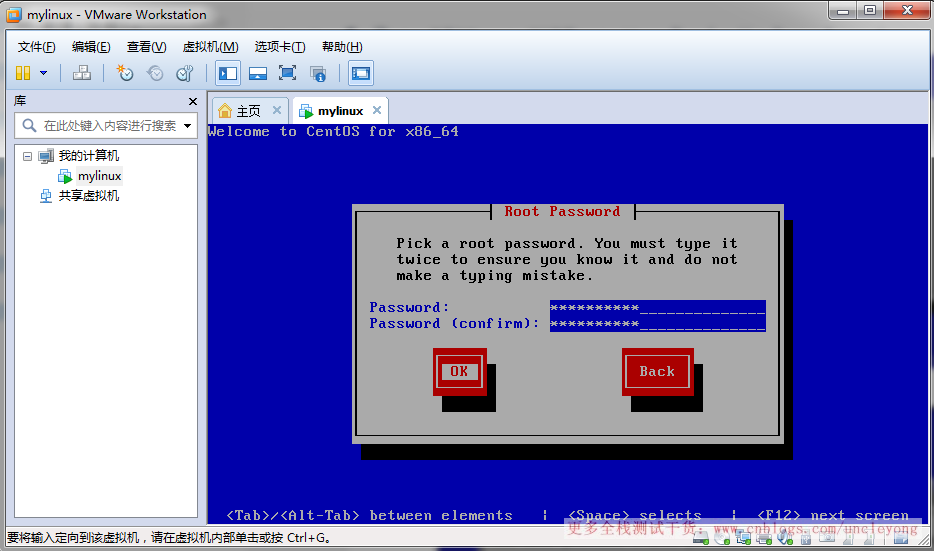934x551 pixels.
Task: Close the 库 library panel
Action: [x=192, y=101]
